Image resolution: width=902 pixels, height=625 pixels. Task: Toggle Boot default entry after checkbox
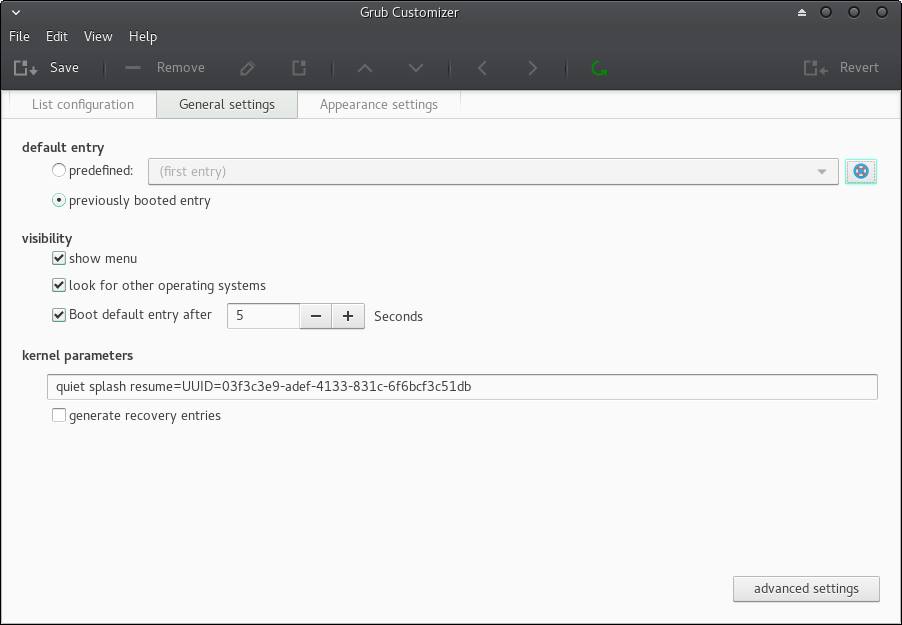click(59, 315)
